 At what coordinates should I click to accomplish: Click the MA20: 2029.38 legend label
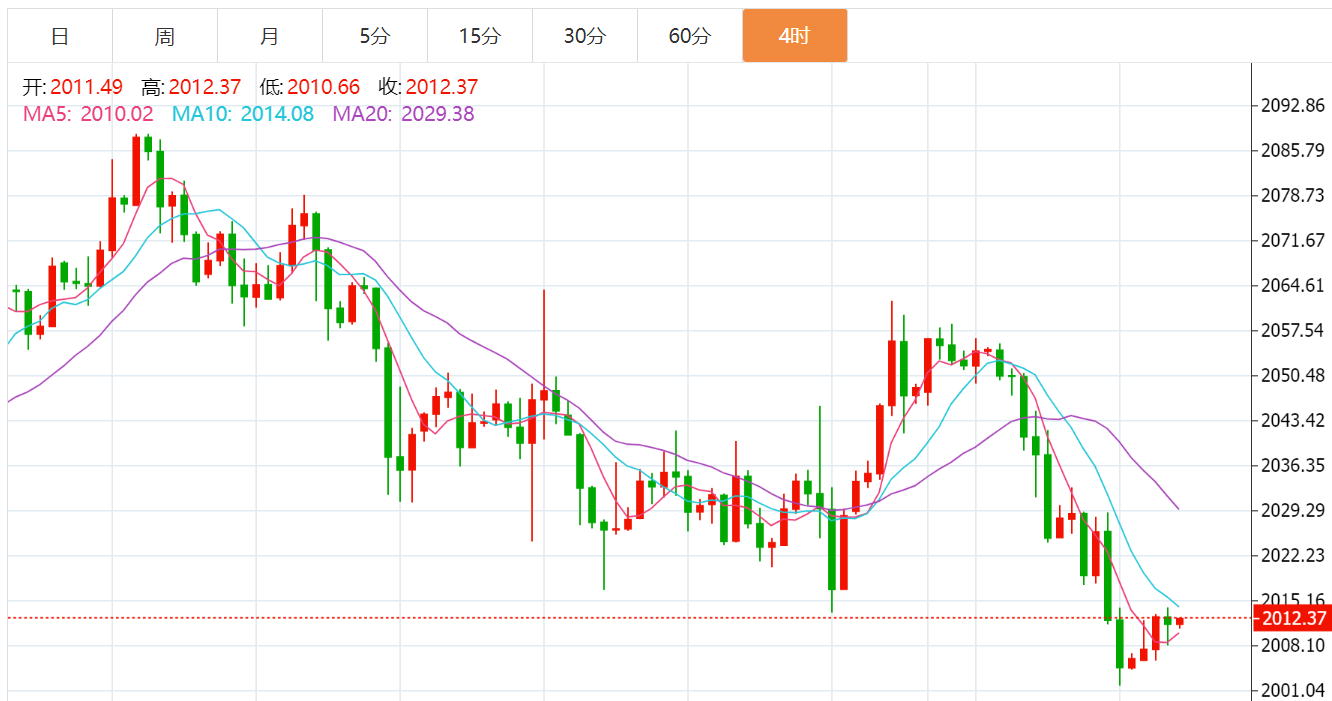click(x=404, y=114)
